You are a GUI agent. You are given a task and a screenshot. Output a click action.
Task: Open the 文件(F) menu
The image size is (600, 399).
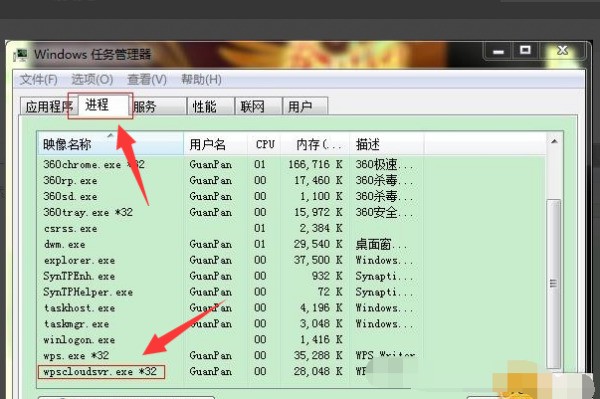(39, 80)
